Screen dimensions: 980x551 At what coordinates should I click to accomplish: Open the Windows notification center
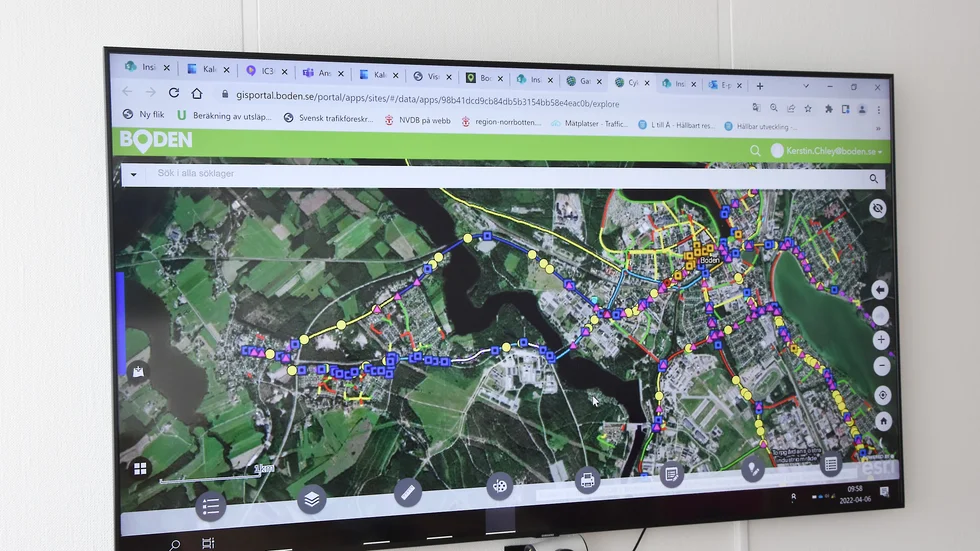(x=884, y=492)
